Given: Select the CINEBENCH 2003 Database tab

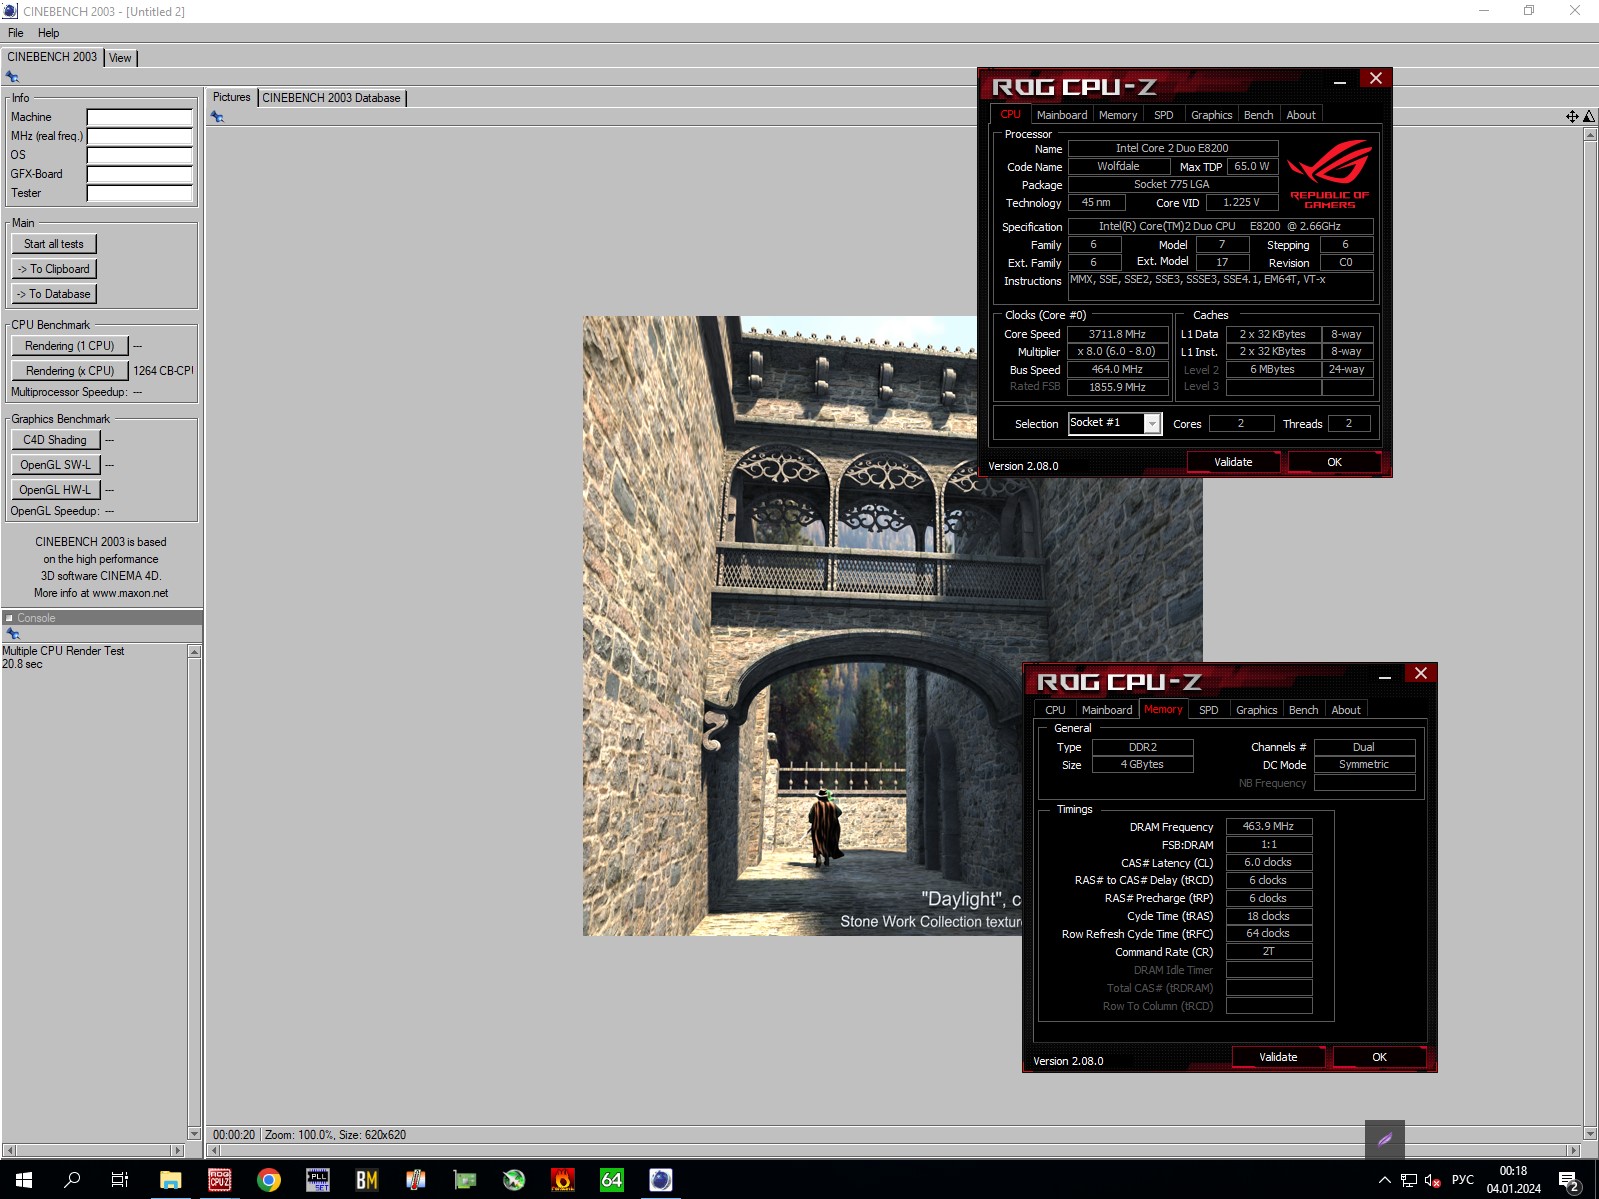Looking at the screenshot, I should tap(331, 98).
